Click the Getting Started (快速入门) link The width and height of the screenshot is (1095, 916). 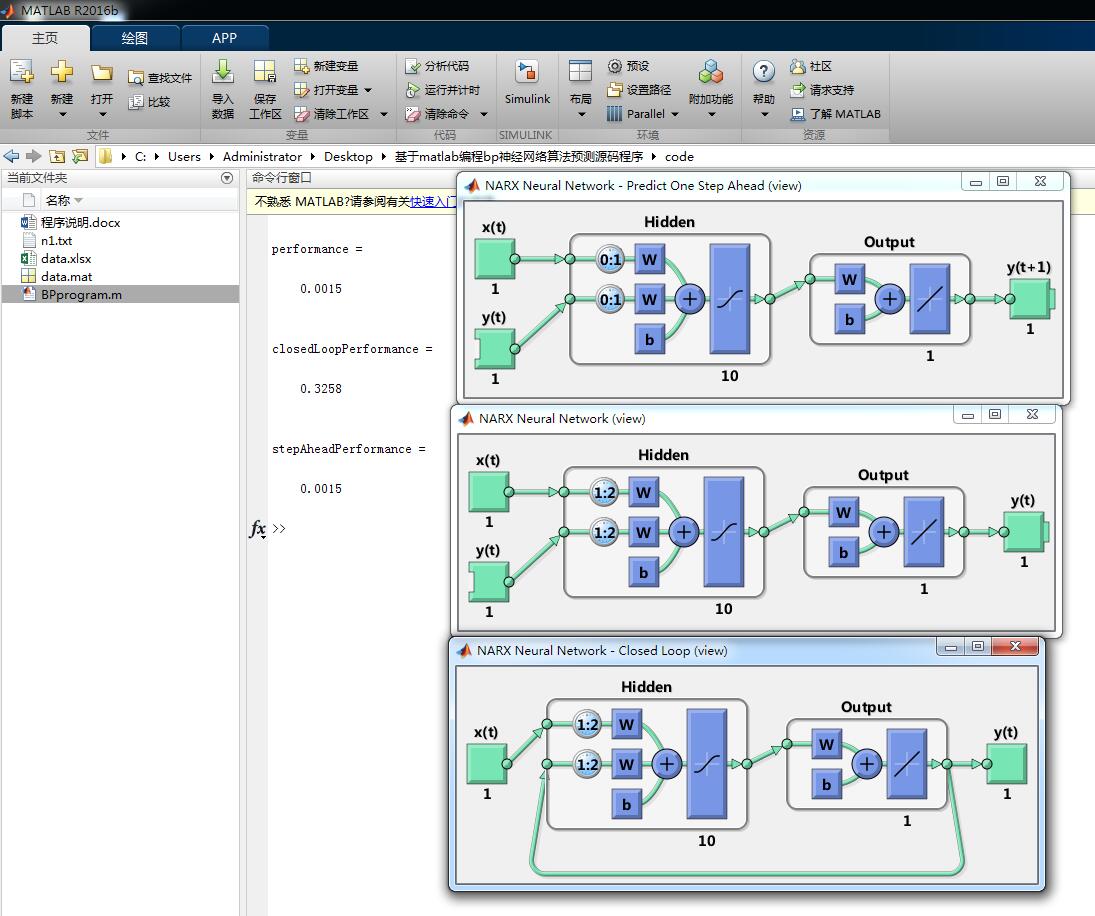[433, 202]
